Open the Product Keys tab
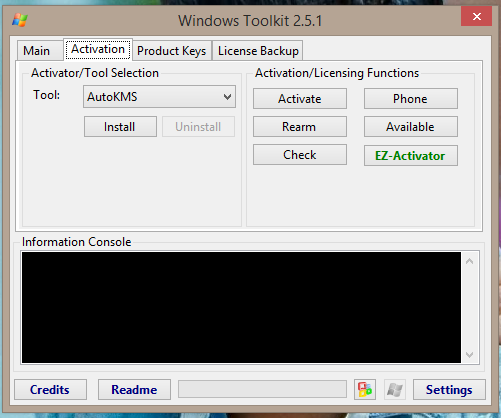Screen dimensions: 501x418 172,51
